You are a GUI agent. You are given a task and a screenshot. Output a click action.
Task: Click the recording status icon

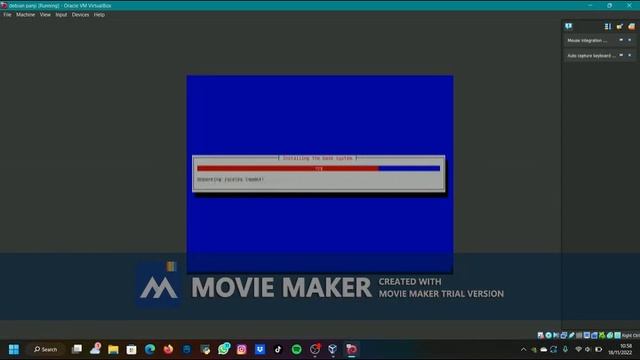594,336
